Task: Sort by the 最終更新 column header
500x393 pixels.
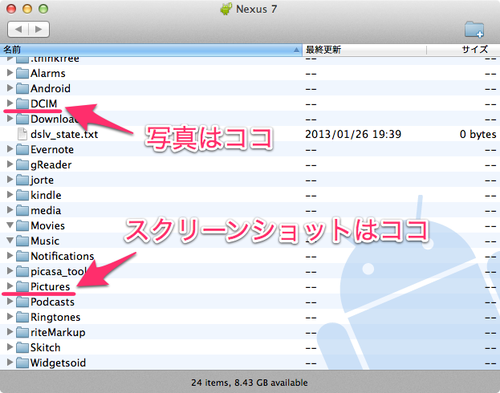Action: (364, 50)
